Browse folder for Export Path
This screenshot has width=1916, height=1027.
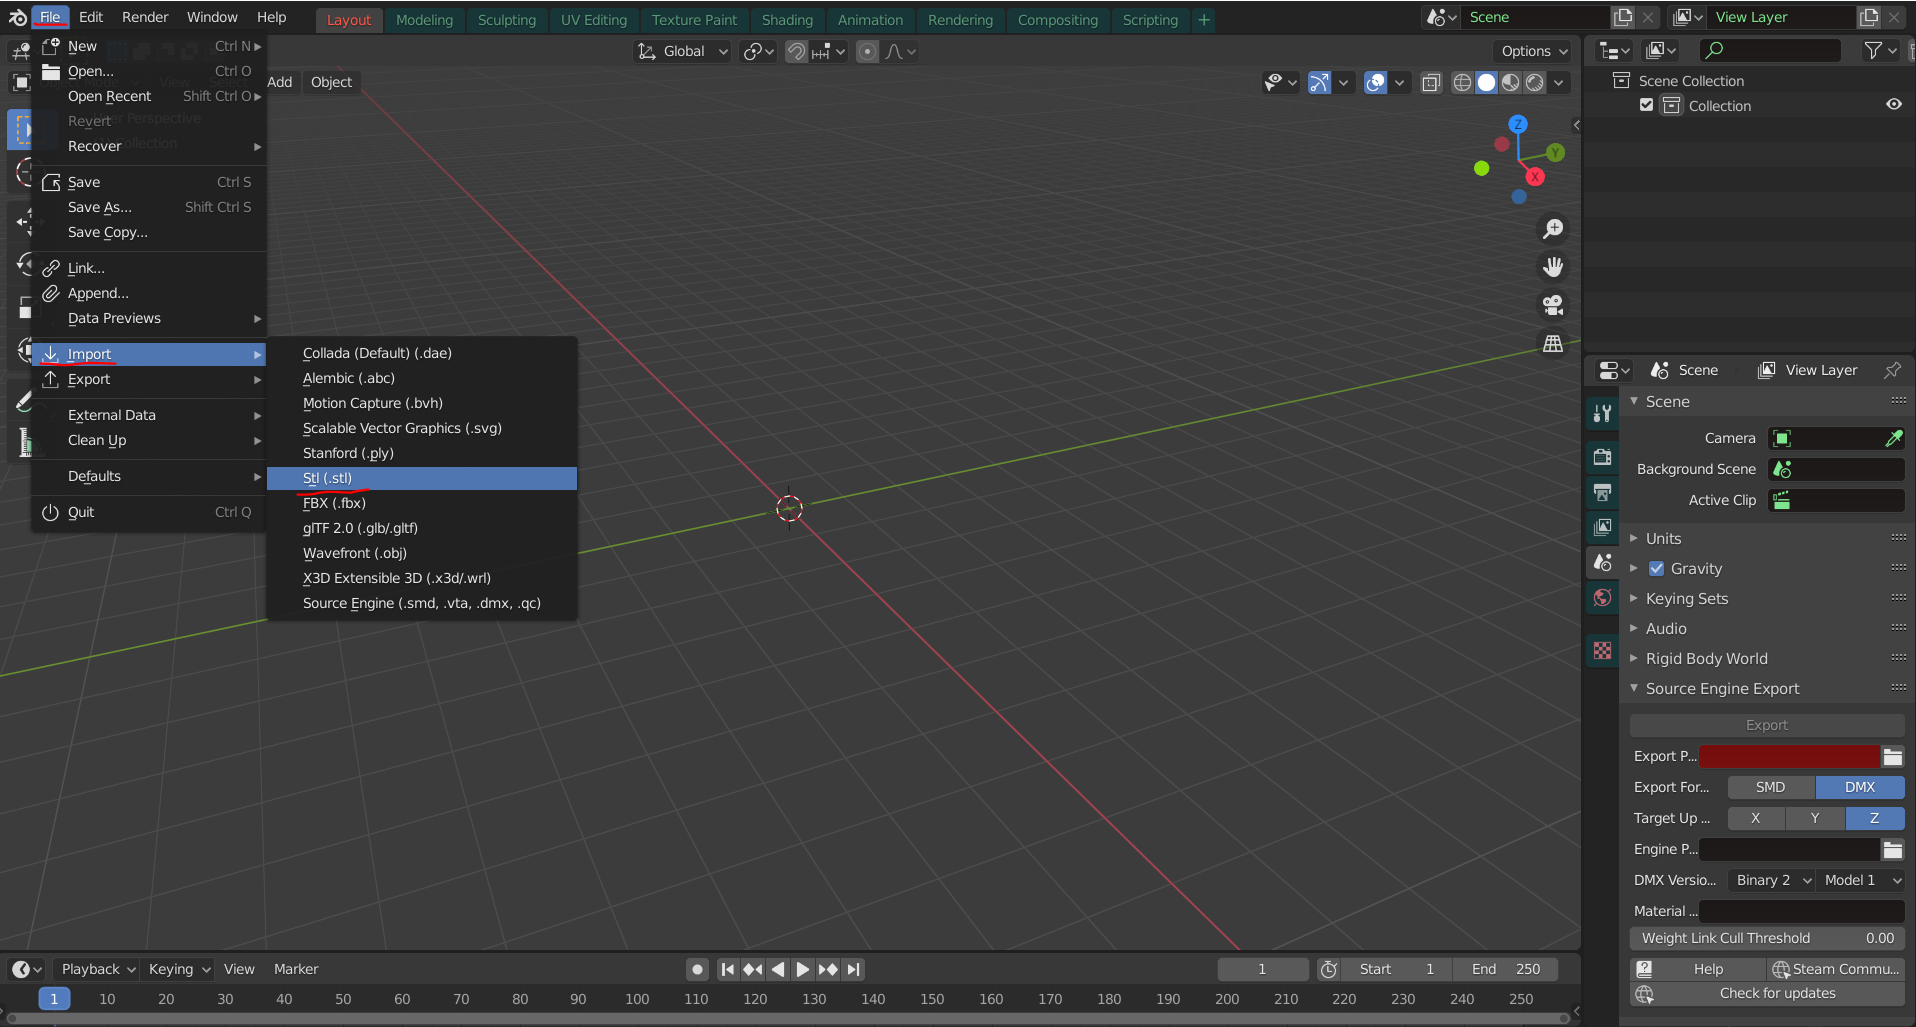[1893, 757]
